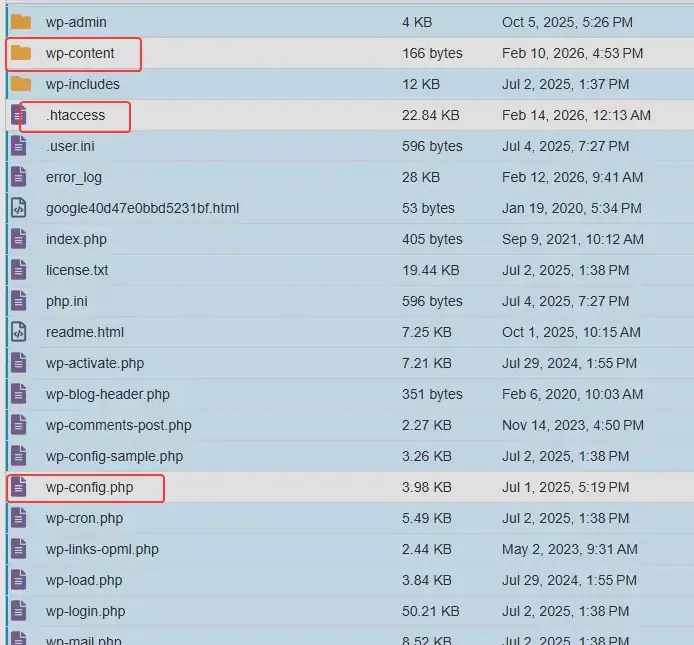694x645 pixels.
Task: Click the google40d47e0bbd5231bf.html code file icon
Action: [x=19, y=208]
